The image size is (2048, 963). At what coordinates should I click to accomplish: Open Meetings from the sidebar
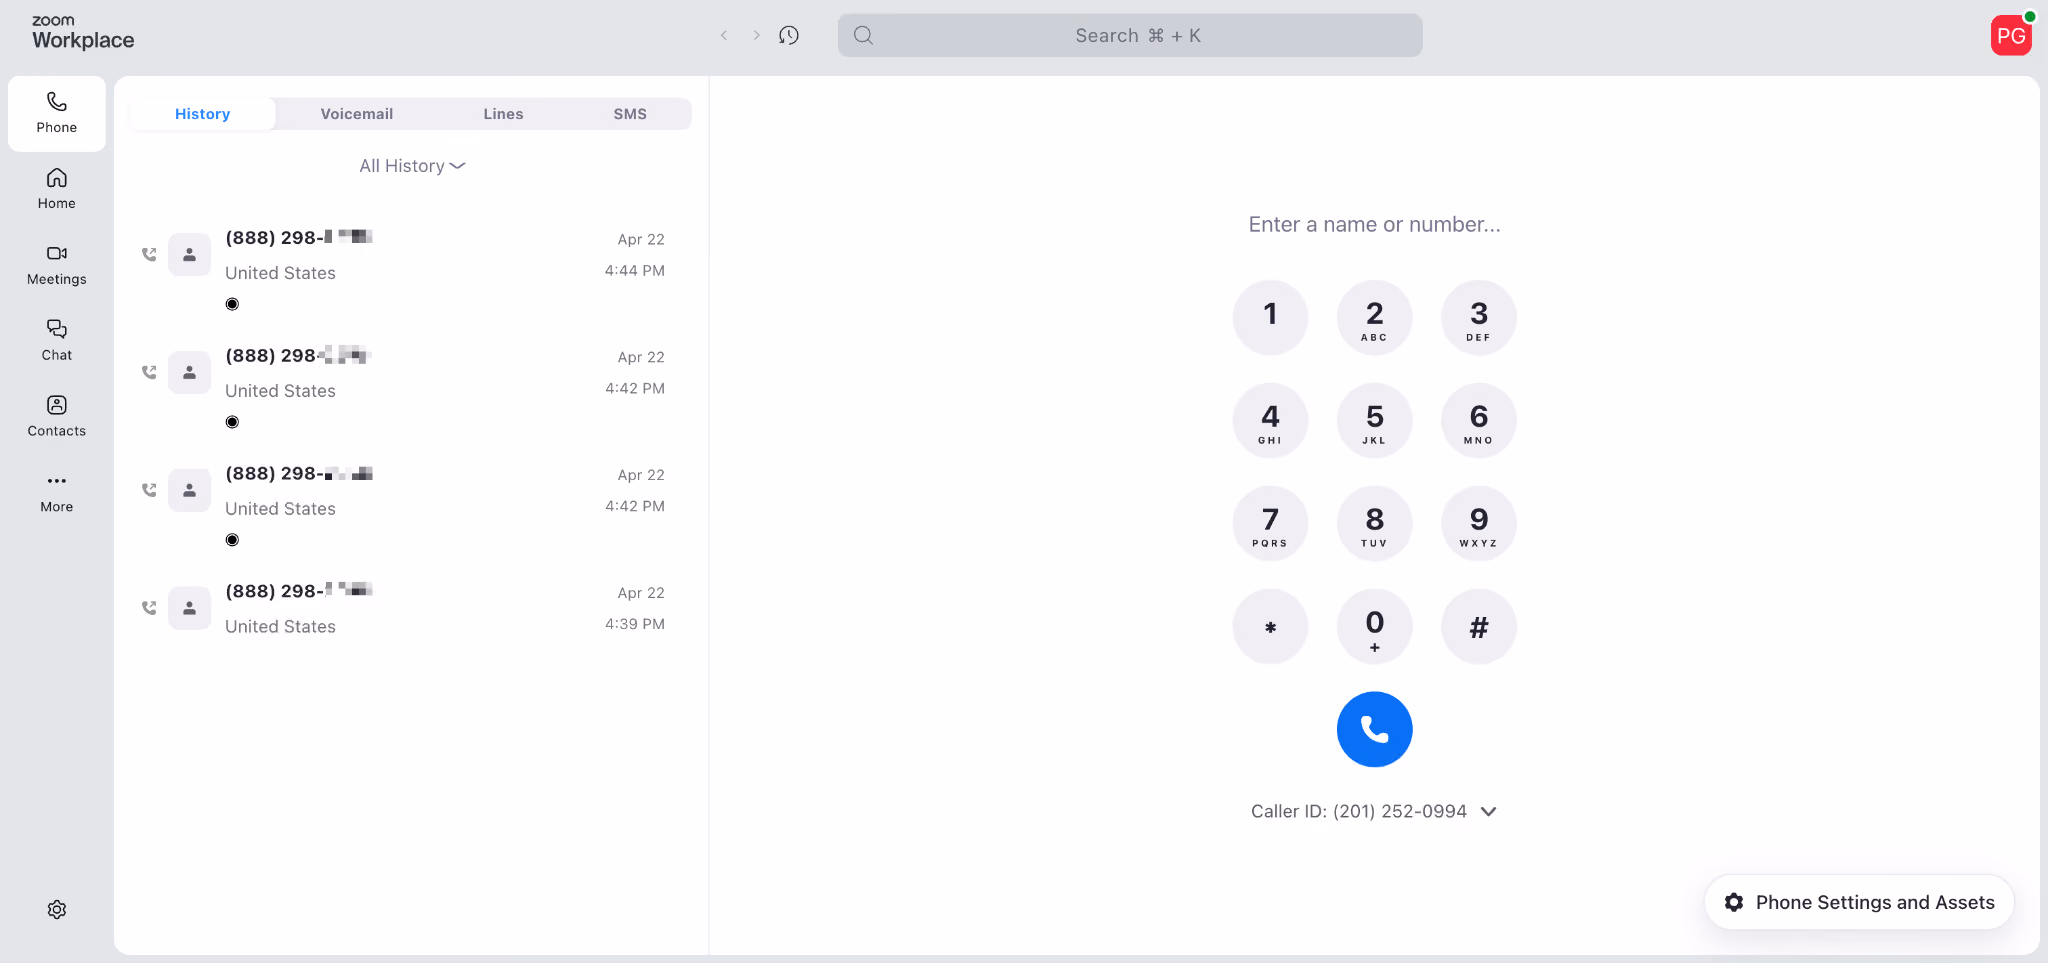click(x=57, y=265)
